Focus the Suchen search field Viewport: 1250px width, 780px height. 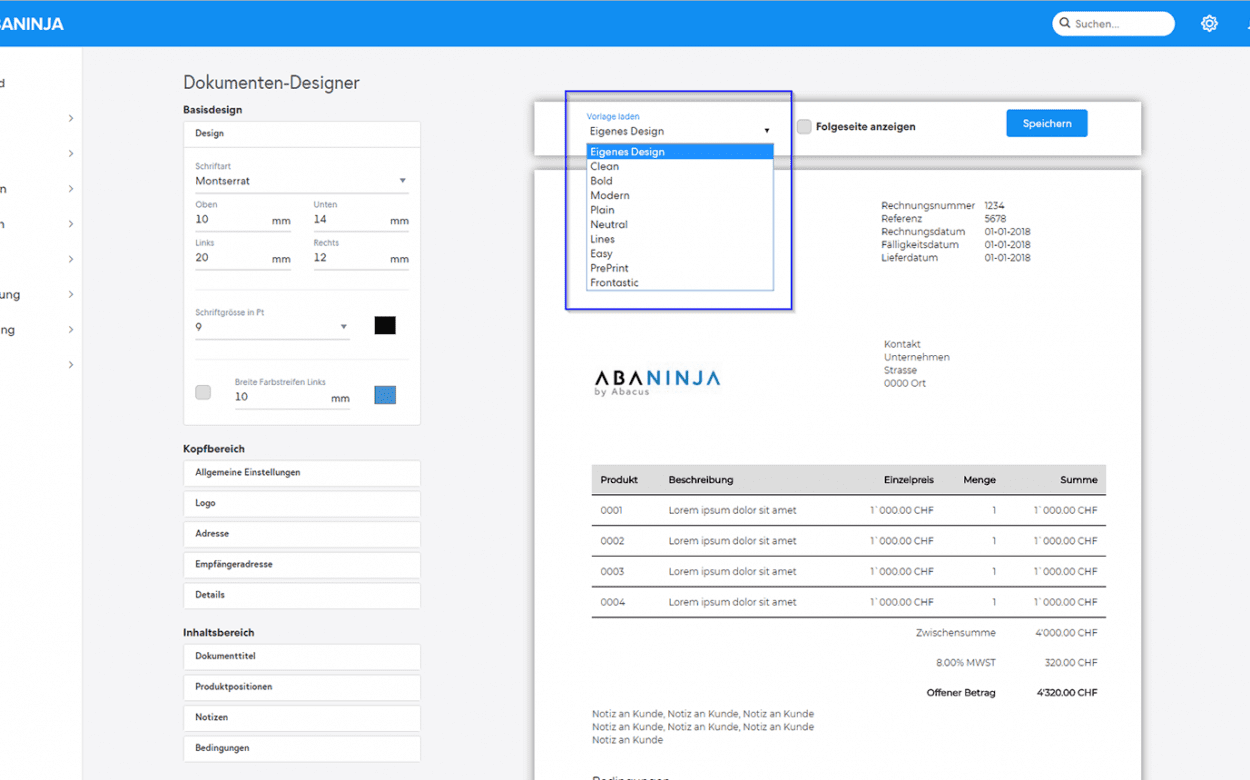coord(1120,23)
